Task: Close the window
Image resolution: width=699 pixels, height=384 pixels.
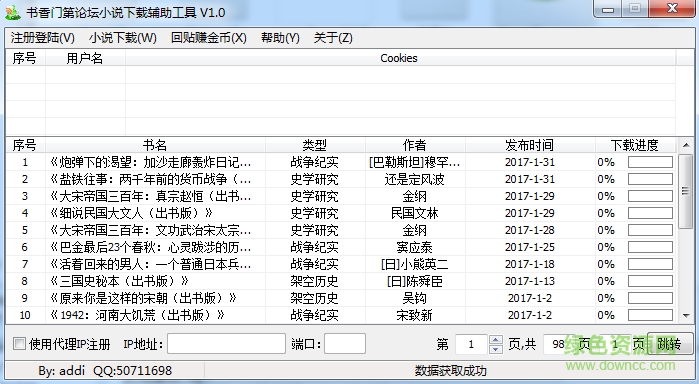Action: pyautogui.click(x=673, y=8)
